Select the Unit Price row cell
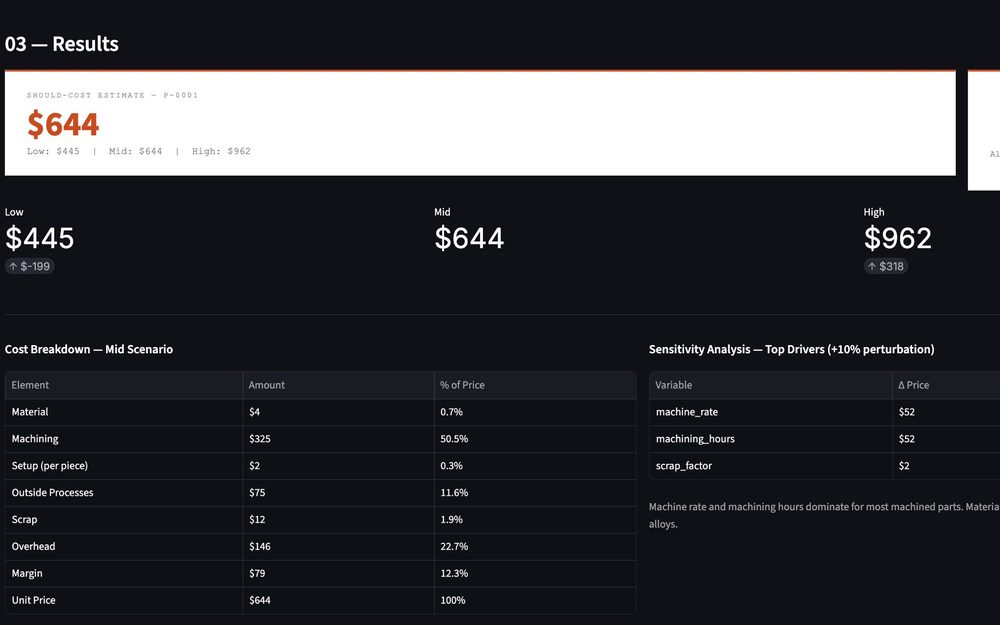This screenshot has width=1000, height=625. click(124, 599)
